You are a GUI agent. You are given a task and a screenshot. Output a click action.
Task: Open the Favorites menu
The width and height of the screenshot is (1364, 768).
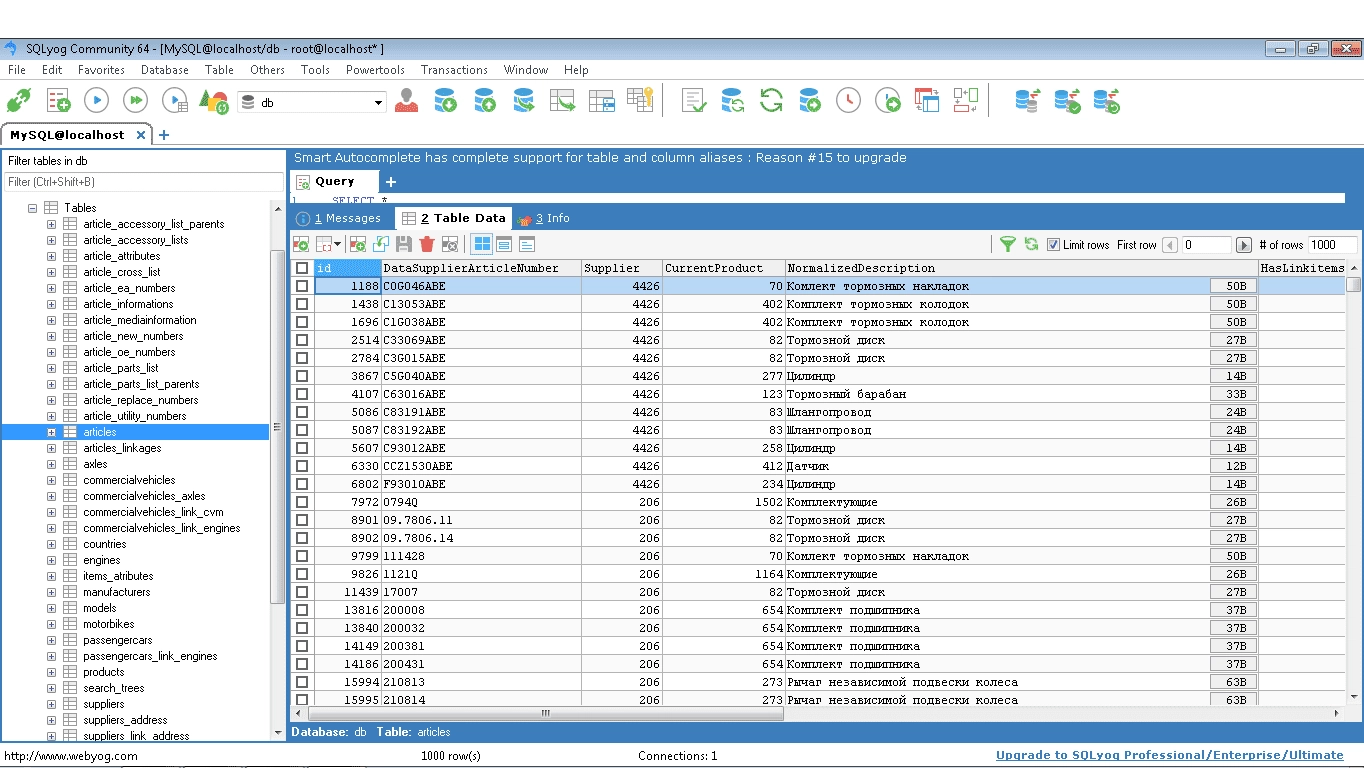tap(101, 70)
